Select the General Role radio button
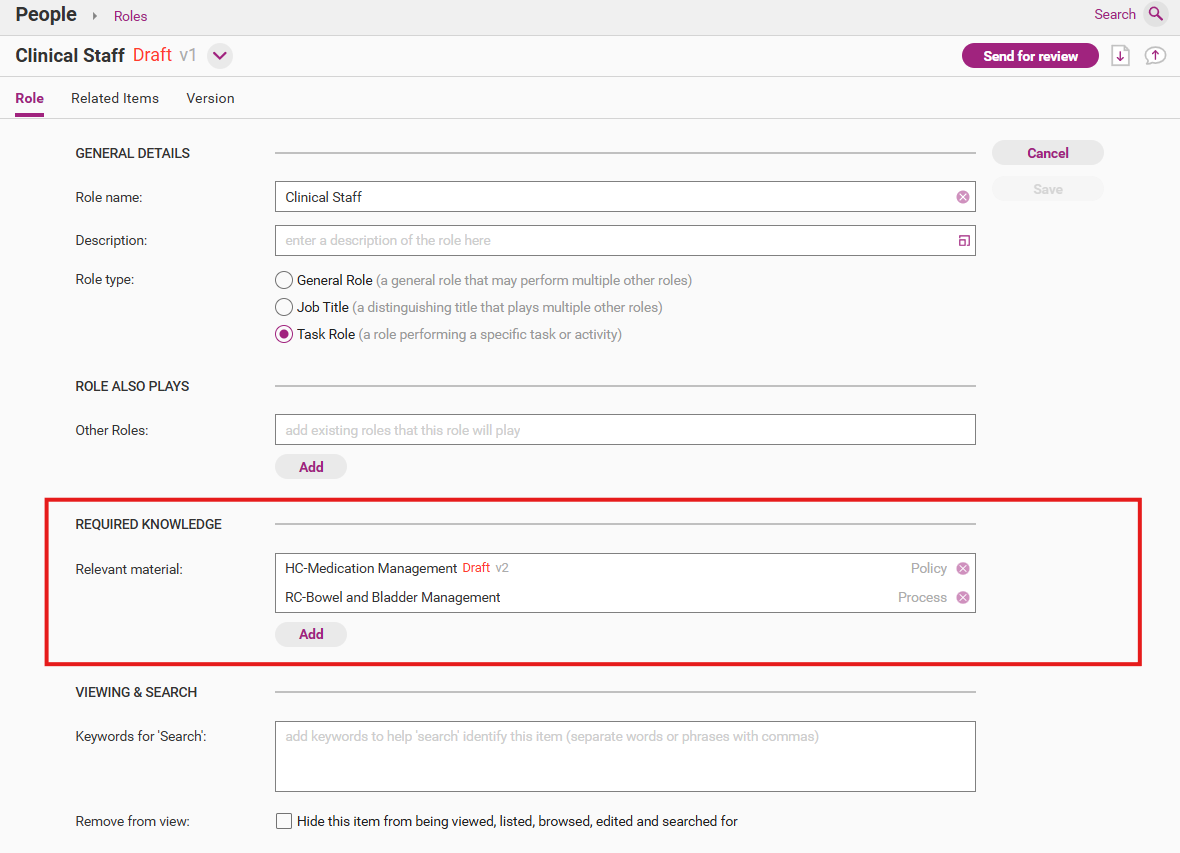This screenshot has height=853, width=1180. pyautogui.click(x=284, y=281)
